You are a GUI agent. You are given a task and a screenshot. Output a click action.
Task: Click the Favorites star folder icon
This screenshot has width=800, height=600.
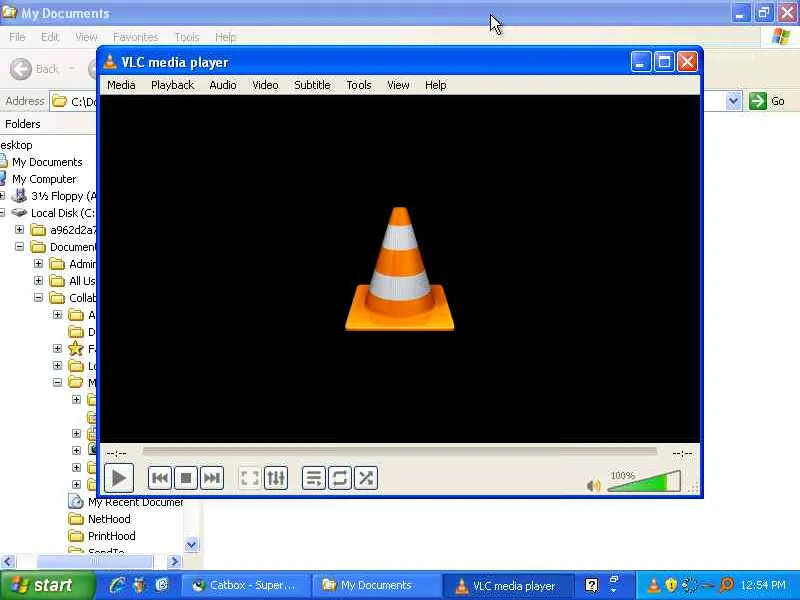[76, 348]
